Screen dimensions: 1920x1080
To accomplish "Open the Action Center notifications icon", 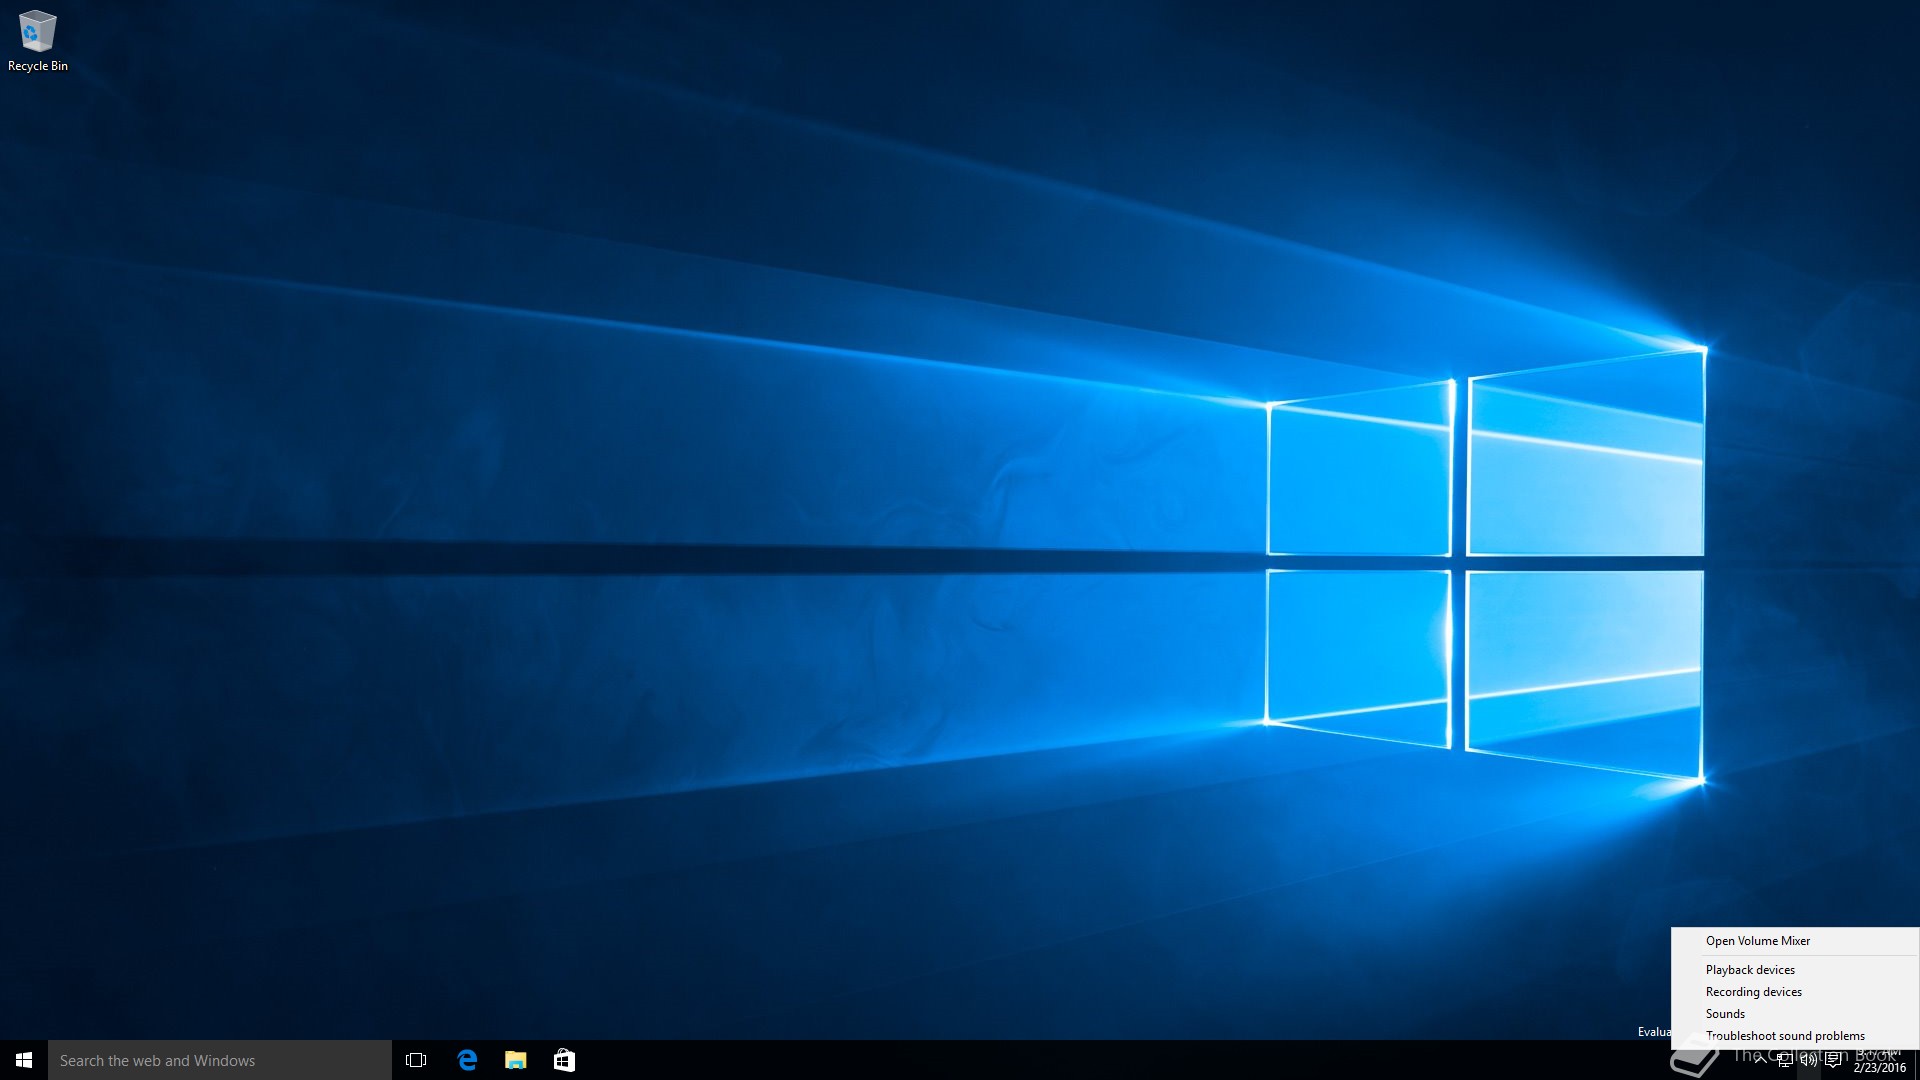I will [x=1833, y=1060].
